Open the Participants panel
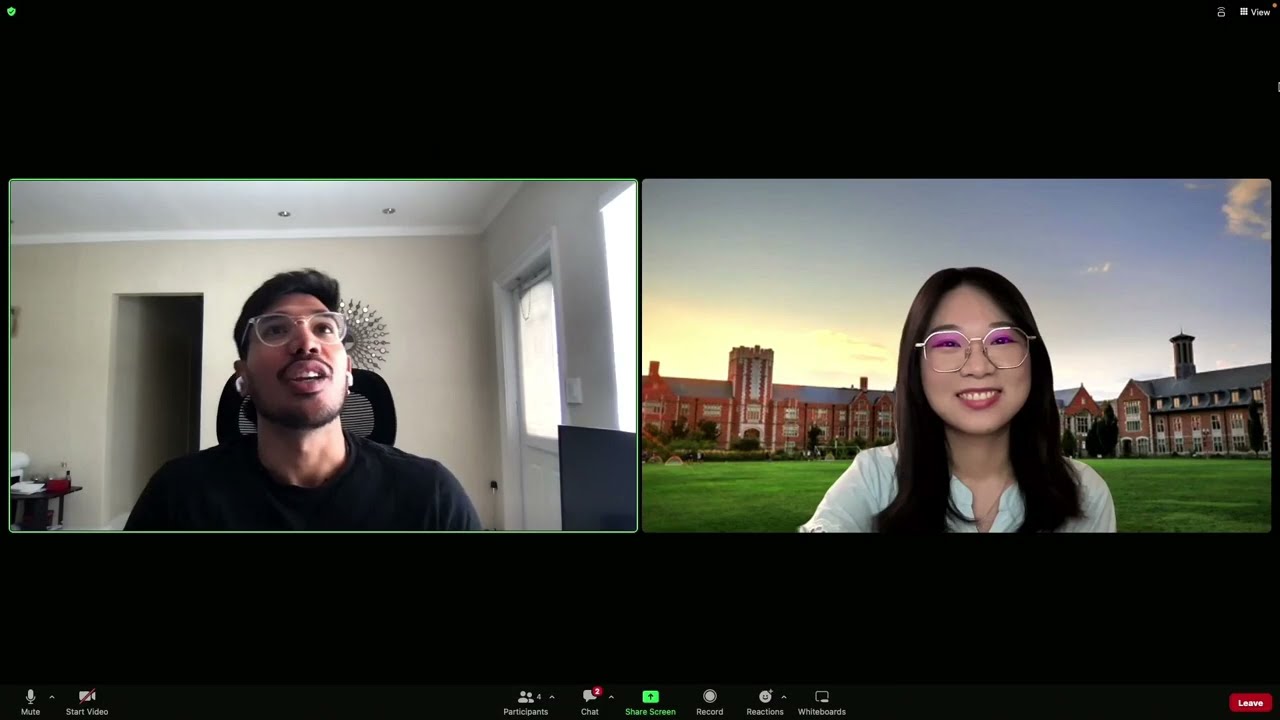1280x720 pixels. 525,702
